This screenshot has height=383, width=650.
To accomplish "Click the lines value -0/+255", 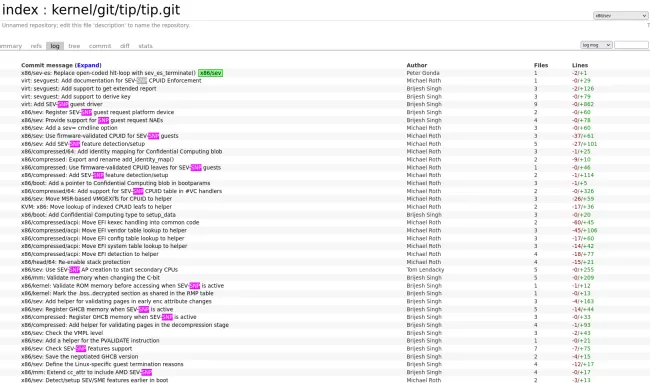I will point(583,270).
